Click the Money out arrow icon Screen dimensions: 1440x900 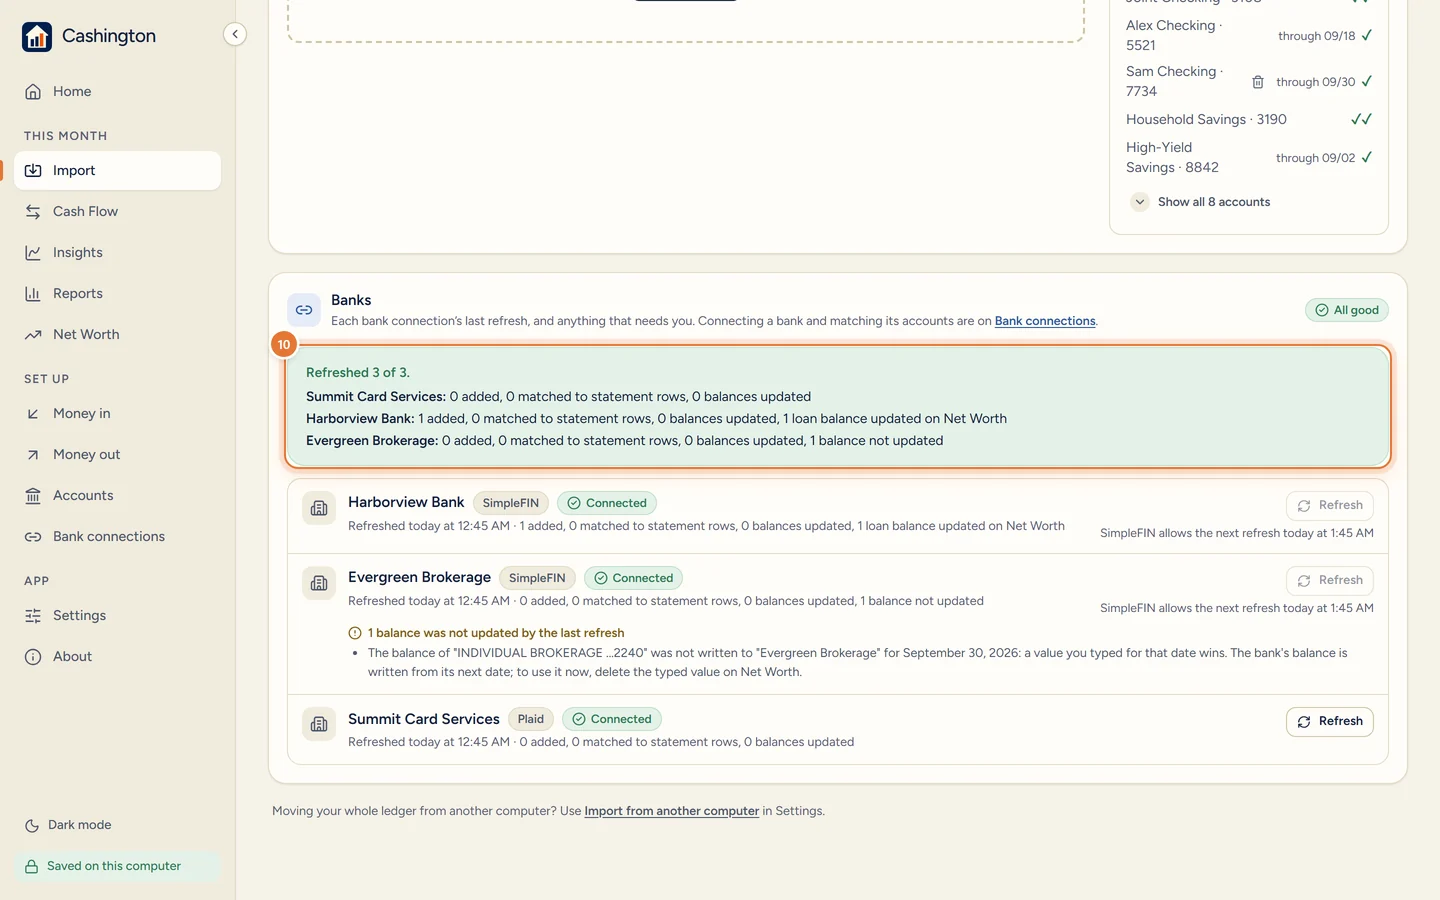(x=33, y=454)
